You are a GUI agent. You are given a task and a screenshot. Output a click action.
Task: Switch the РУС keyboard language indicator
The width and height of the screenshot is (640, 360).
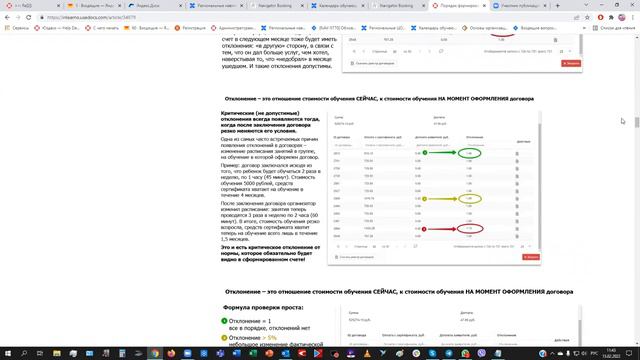tap(595, 353)
